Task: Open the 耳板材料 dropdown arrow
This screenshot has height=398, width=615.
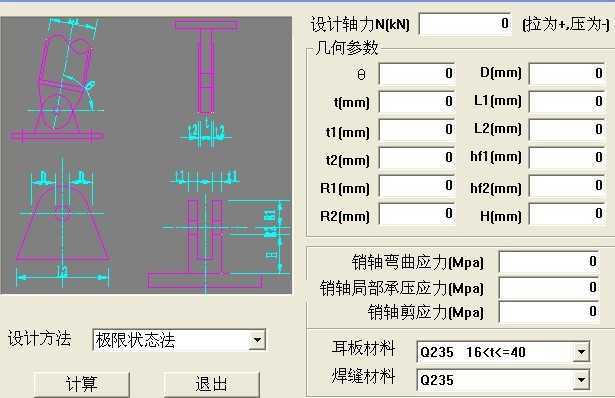Action: click(581, 352)
